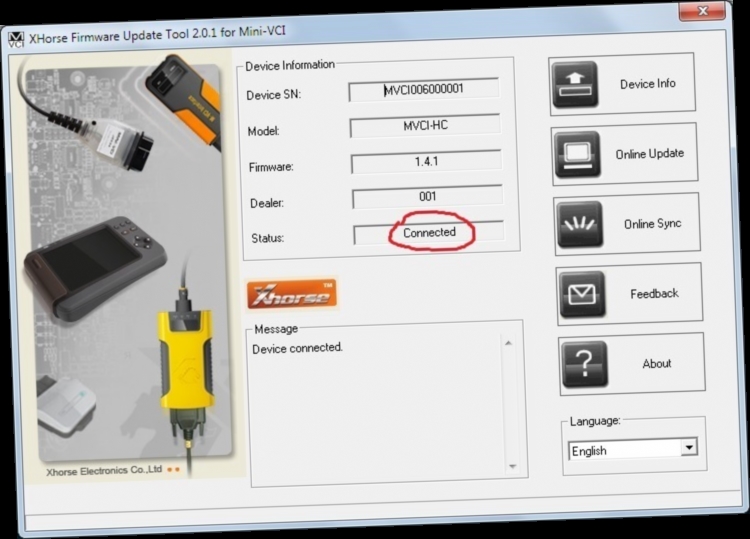
Task: Click the Feedback button label
Action: (654, 294)
